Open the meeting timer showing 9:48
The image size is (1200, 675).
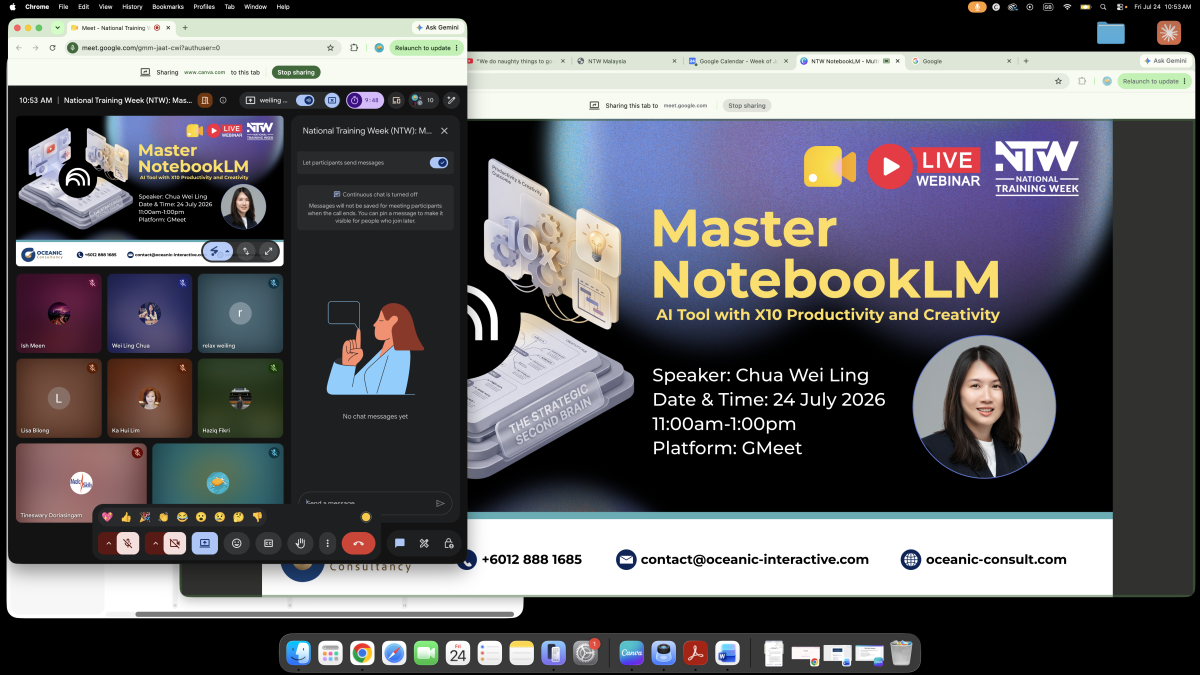click(x=365, y=100)
